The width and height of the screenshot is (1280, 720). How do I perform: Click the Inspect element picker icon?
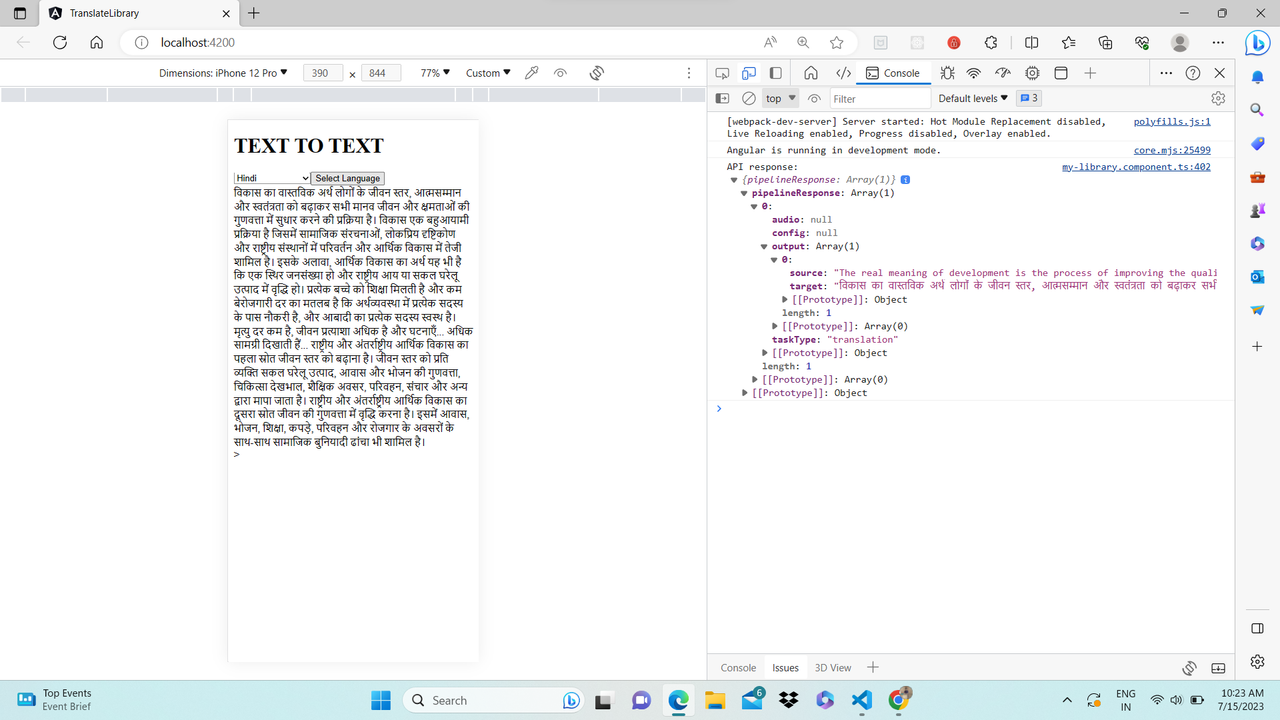coord(722,73)
